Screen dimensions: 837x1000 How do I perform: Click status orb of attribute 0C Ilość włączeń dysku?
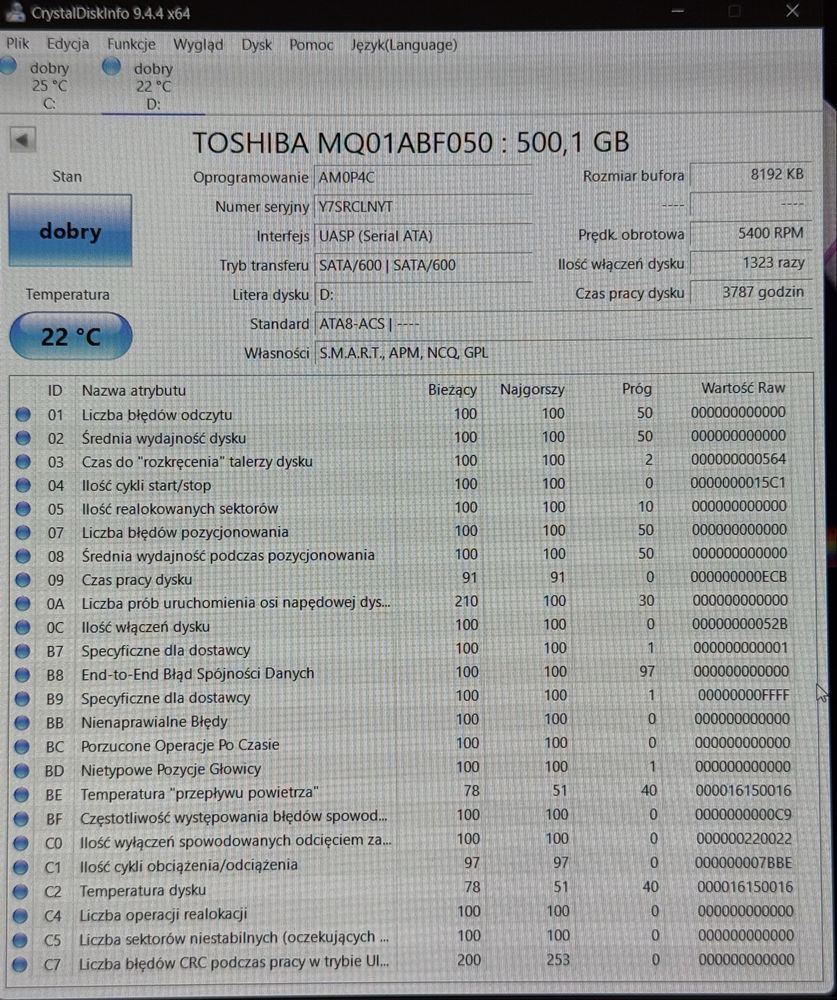click(23, 626)
